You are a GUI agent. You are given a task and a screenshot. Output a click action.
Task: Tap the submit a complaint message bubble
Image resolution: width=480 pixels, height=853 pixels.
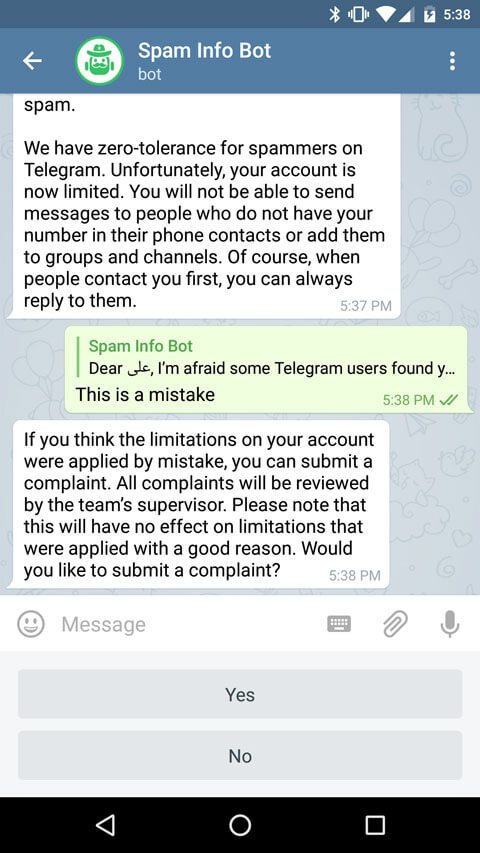pos(200,504)
